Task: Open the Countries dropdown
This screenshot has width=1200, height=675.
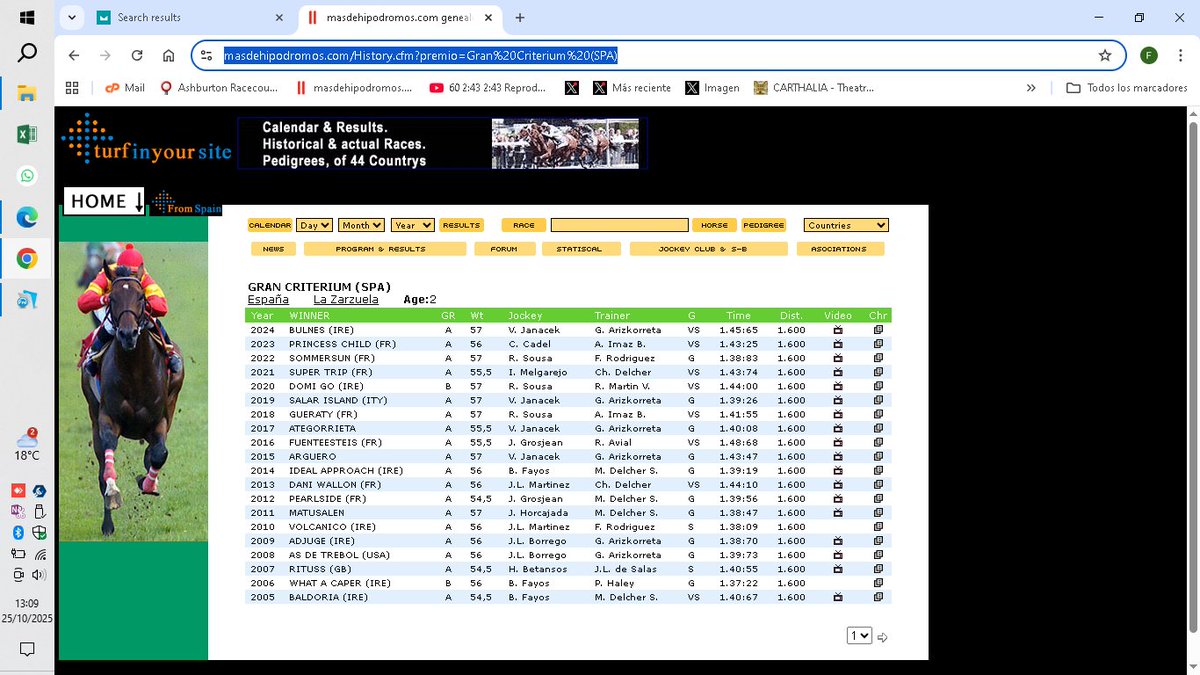Action: tap(845, 224)
